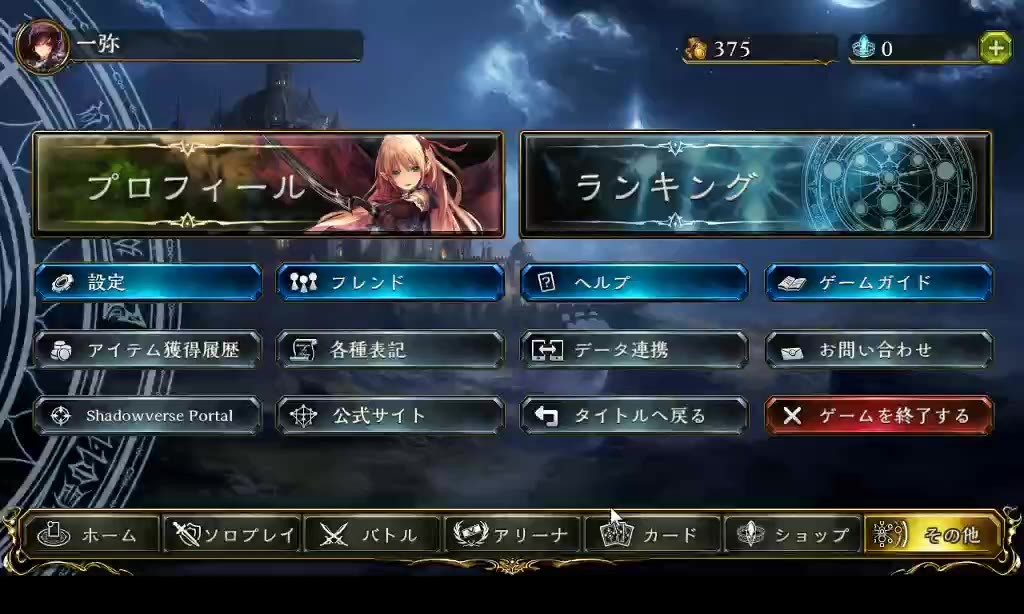Screen dimensions: 1024x614
Task: Click the gold rupee coin icon
Action: 696,48
